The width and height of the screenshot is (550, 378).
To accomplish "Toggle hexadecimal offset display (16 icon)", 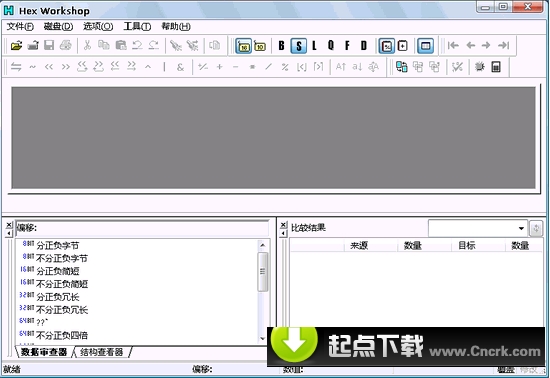I will click(243, 46).
